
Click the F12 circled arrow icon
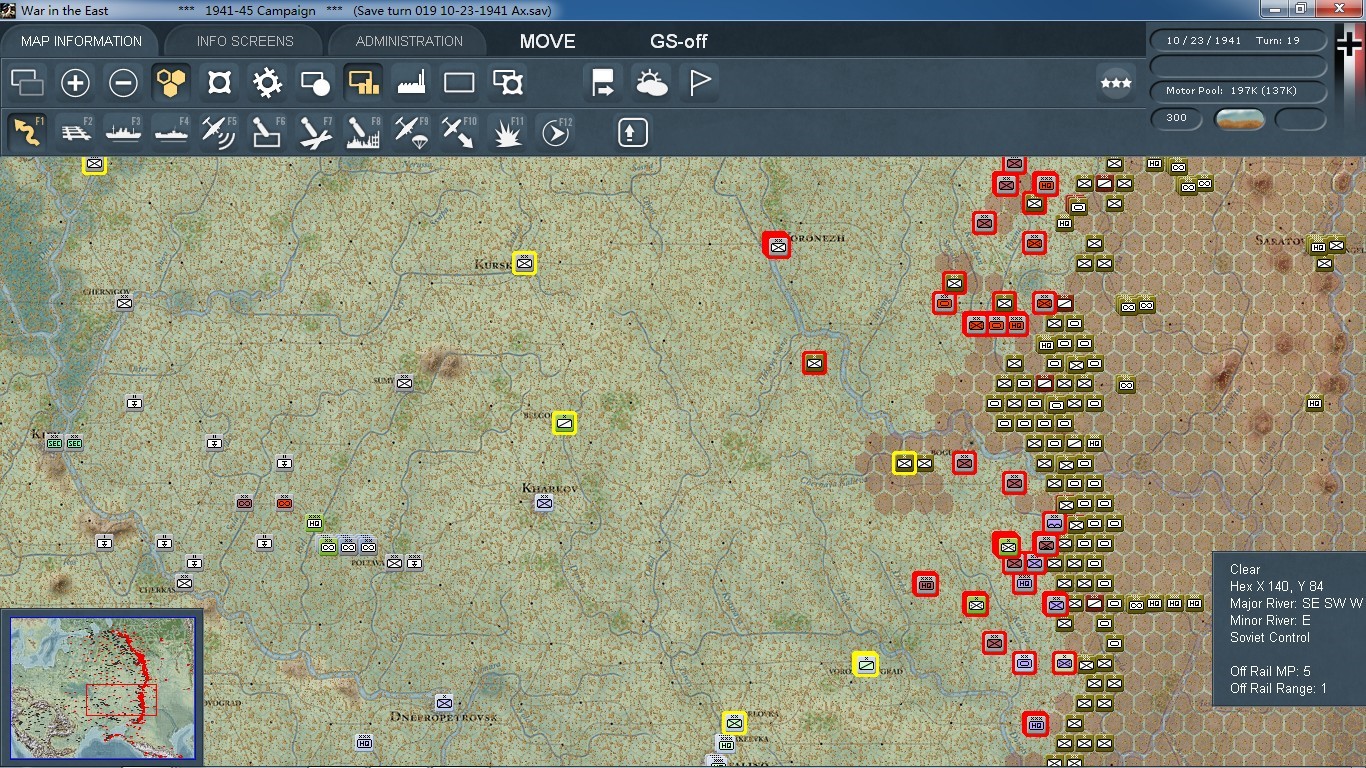(x=555, y=132)
